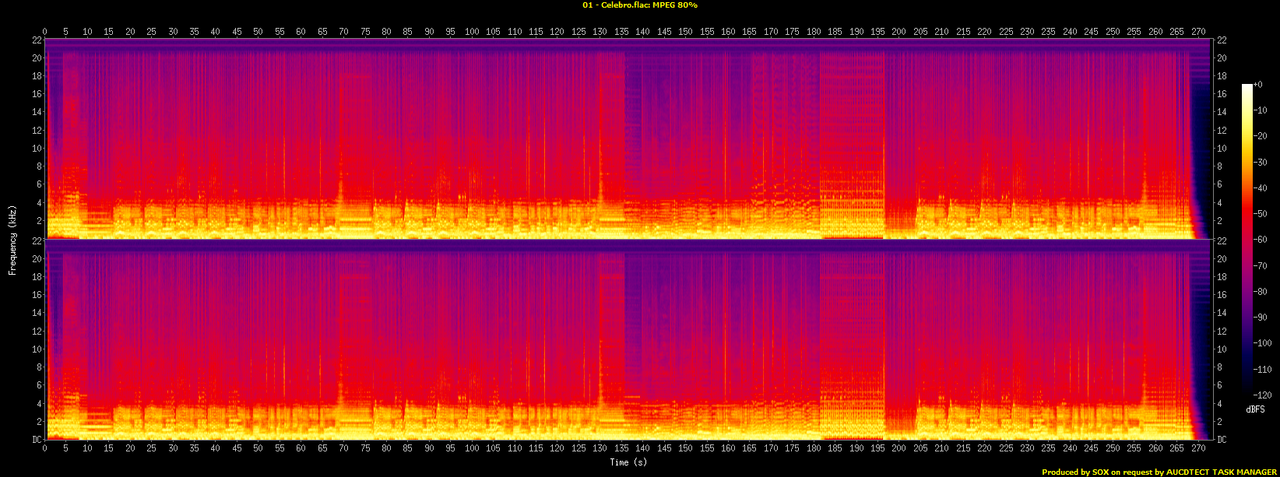Screen dimensions: 1280x477
Task: Click the lower channel spectrogram
Action: point(627,339)
